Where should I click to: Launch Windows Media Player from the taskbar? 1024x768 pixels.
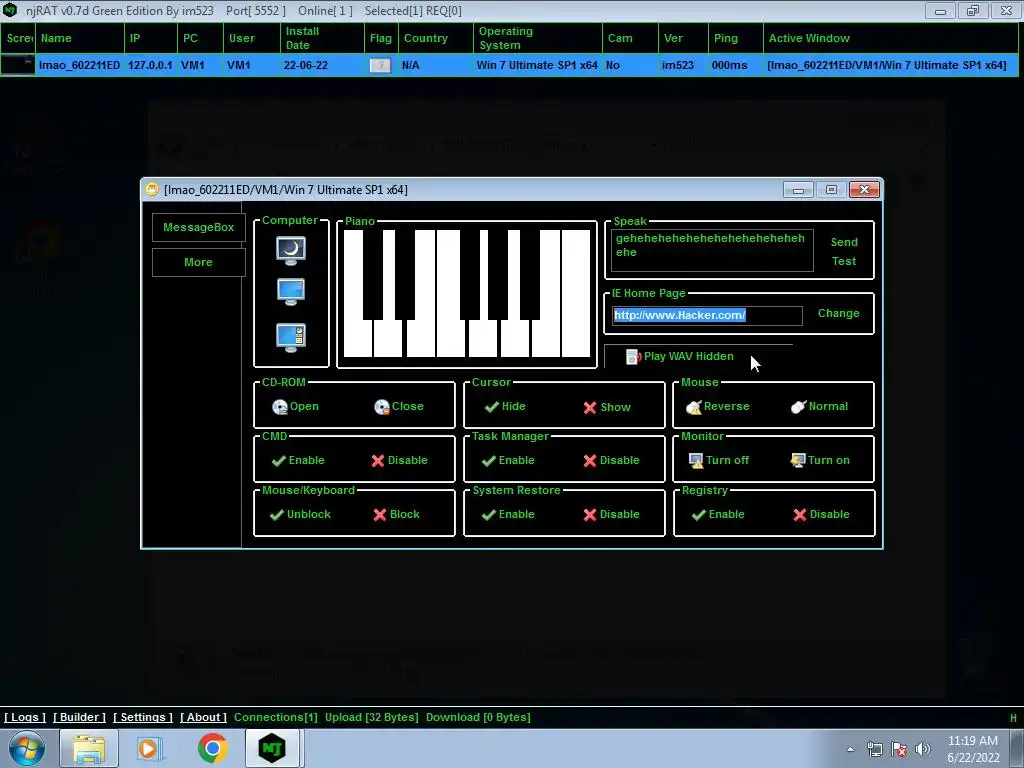pyautogui.click(x=149, y=748)
